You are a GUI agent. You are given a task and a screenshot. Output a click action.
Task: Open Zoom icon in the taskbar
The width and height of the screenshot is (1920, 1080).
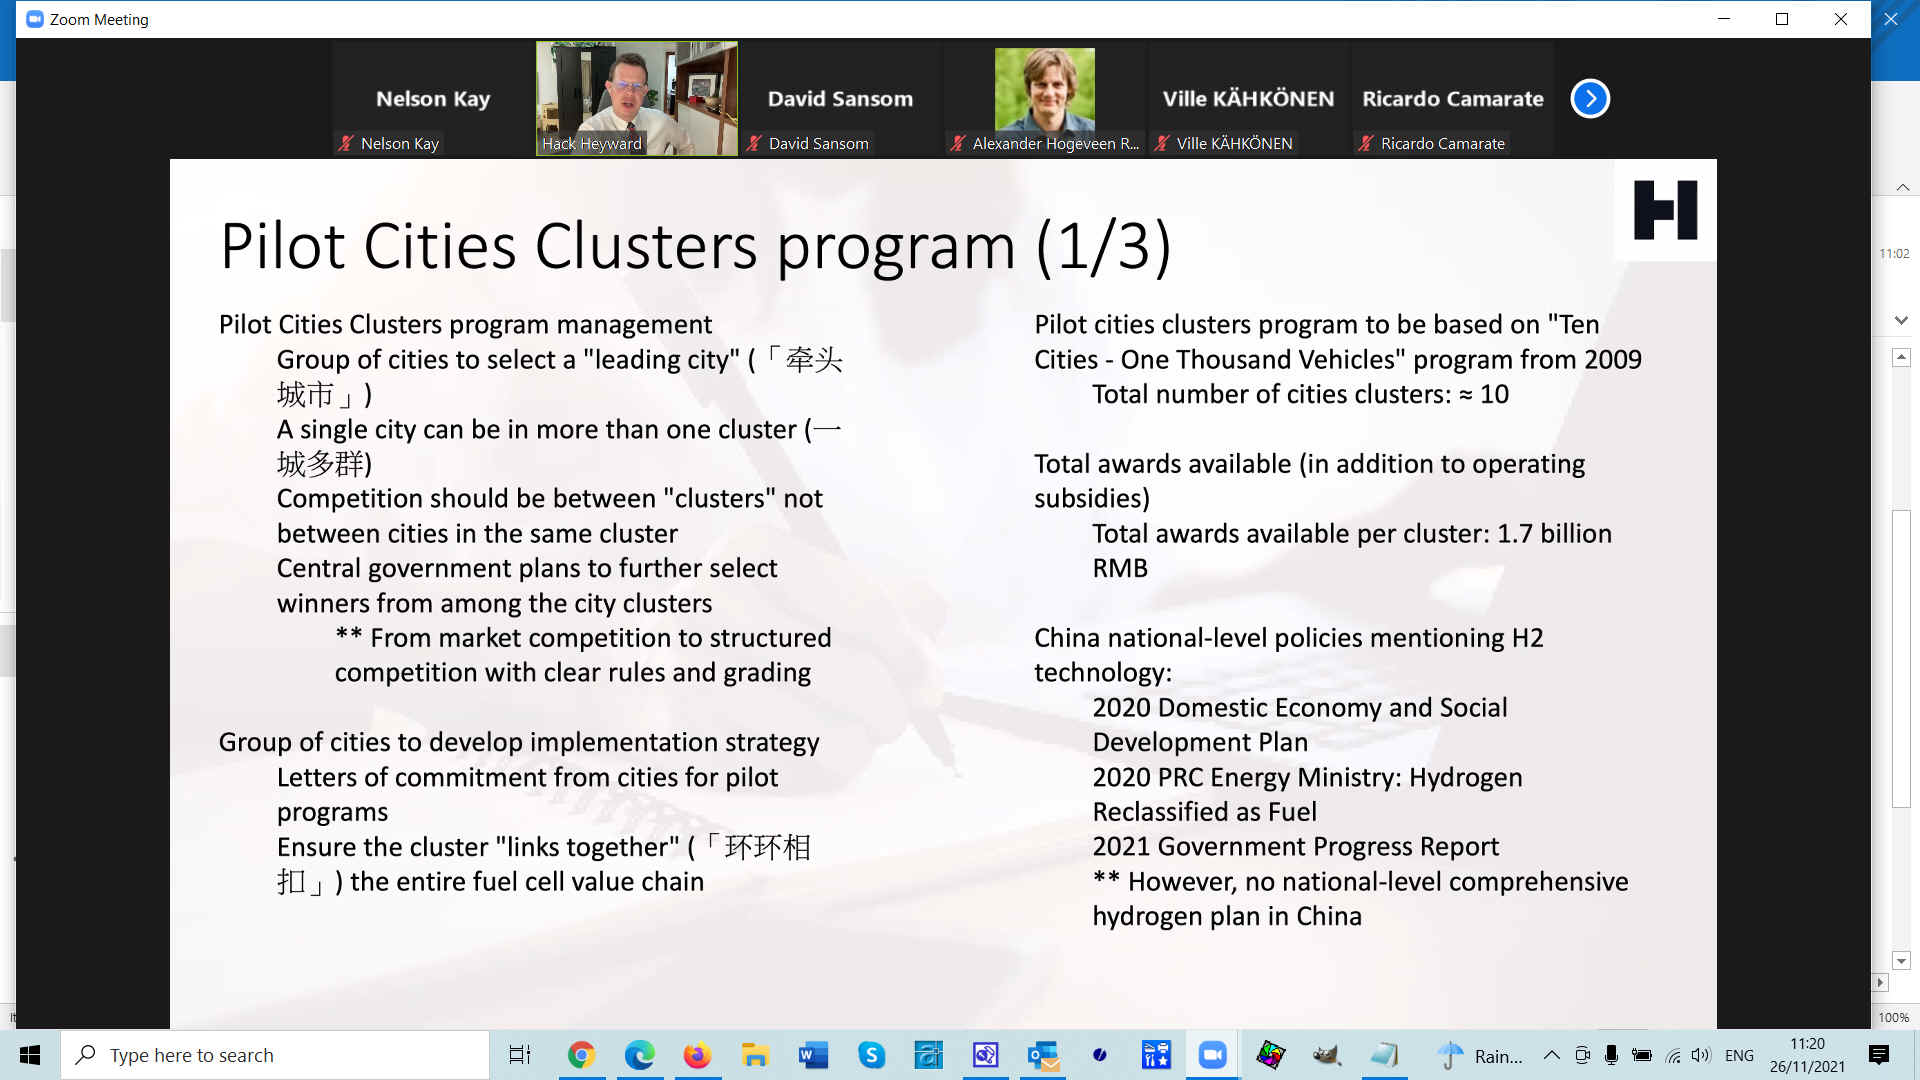[x=1212, y=1055]
